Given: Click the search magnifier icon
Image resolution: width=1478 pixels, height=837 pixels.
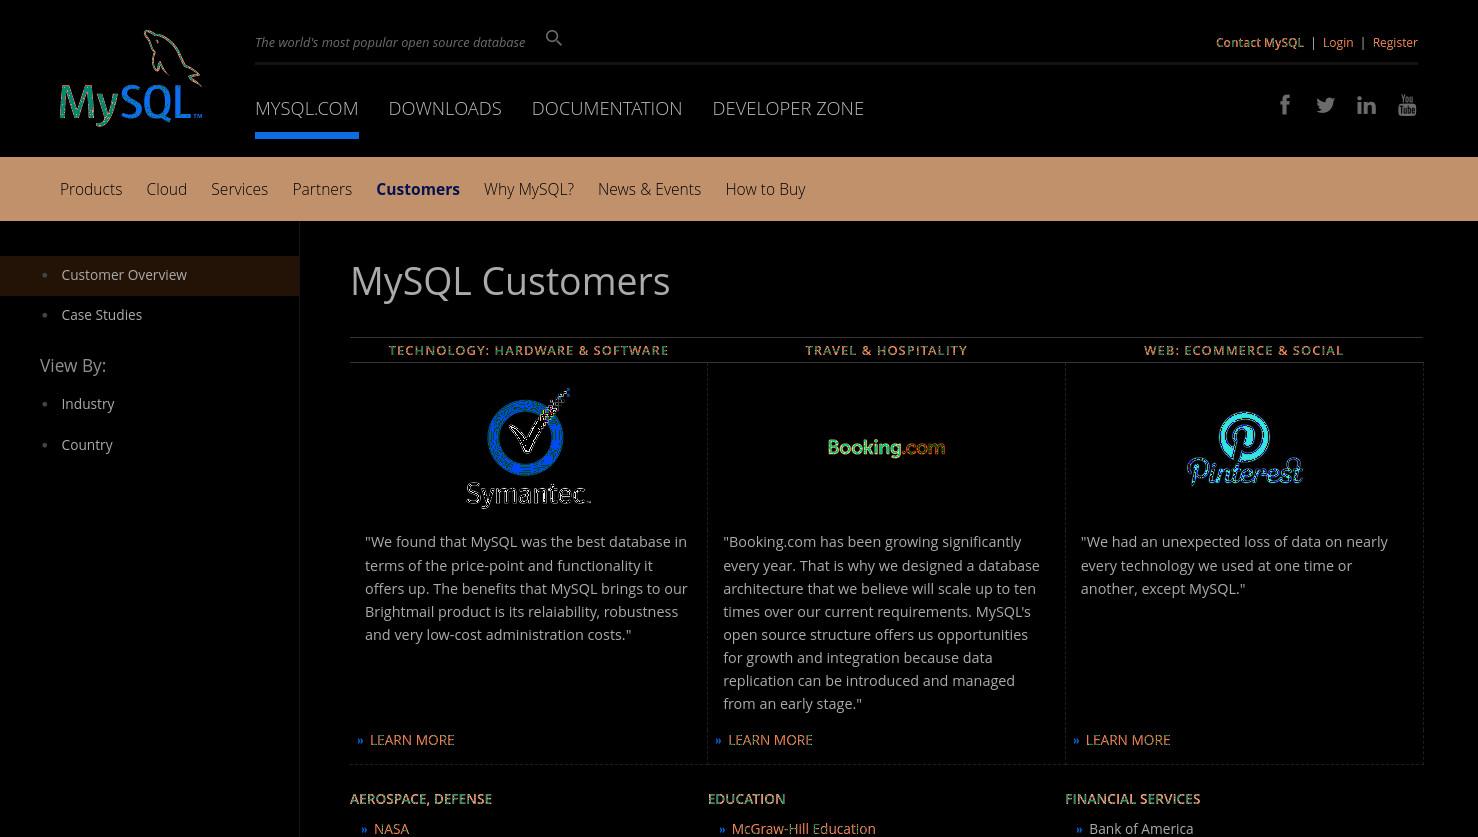Looking at the screenshot, I should coord(554,38).
